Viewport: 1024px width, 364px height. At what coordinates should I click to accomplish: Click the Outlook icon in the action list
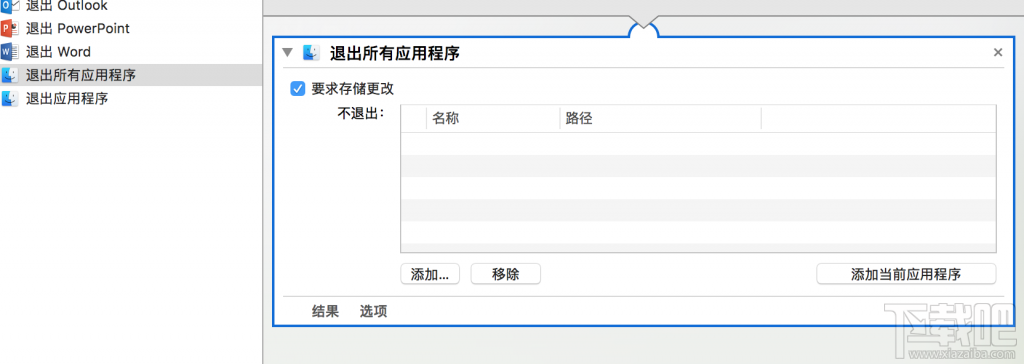(10, 6)
